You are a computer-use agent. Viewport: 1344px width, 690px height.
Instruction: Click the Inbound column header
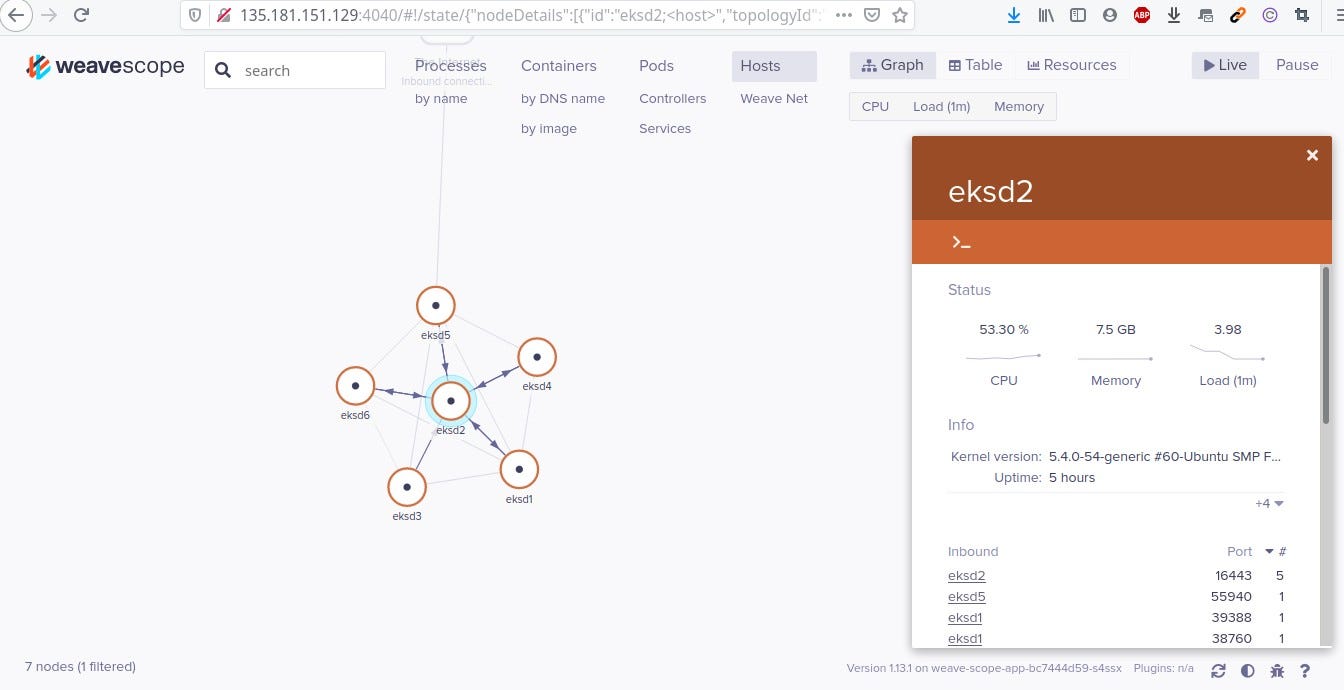973,551
